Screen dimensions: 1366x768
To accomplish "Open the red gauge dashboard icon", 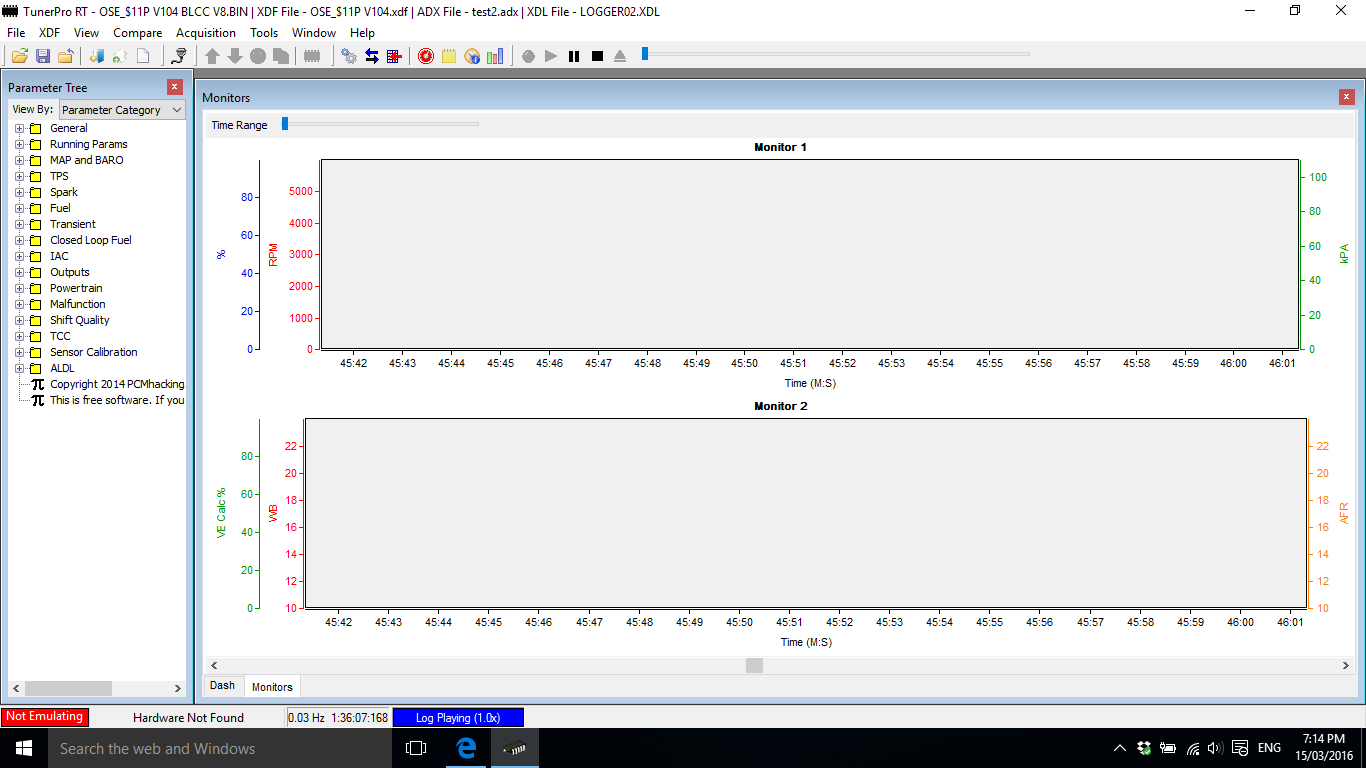I will click(426, 56).
